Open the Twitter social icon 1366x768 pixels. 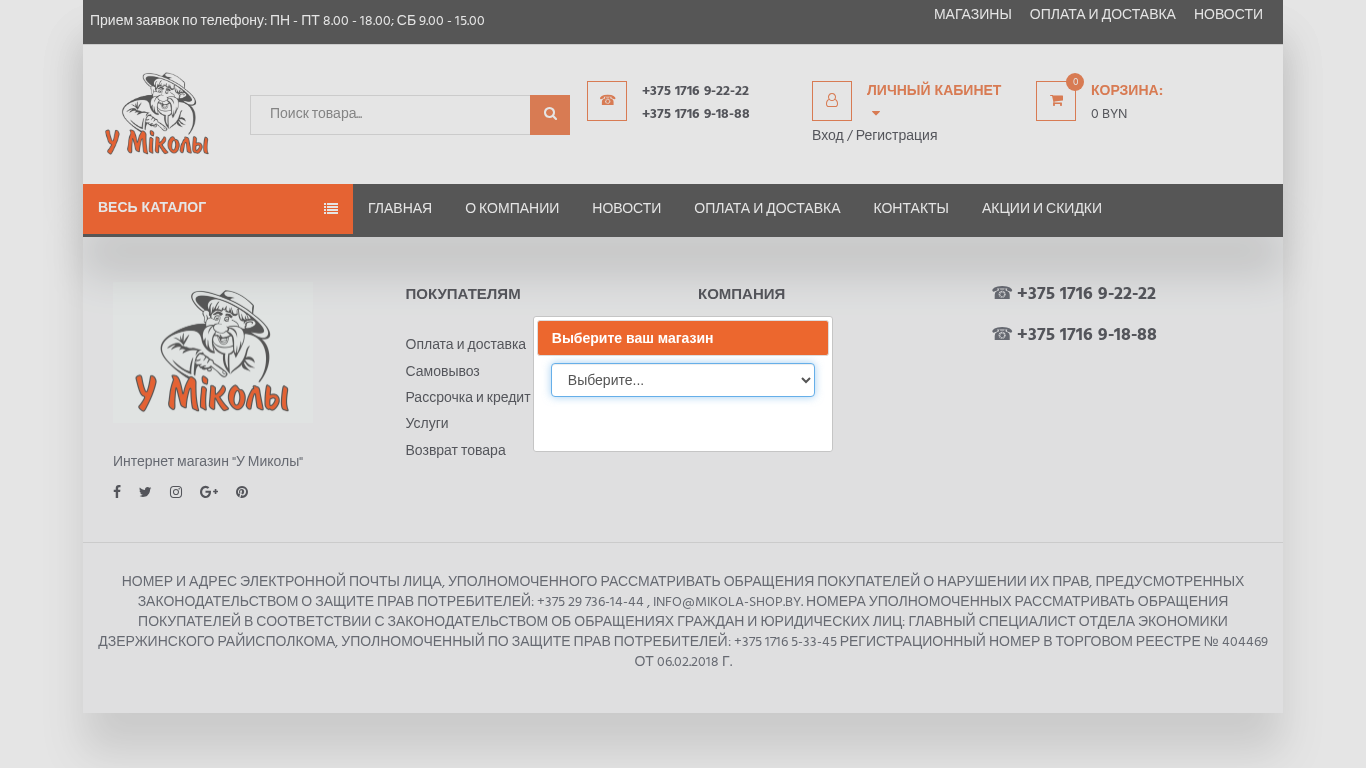point(145,492)
